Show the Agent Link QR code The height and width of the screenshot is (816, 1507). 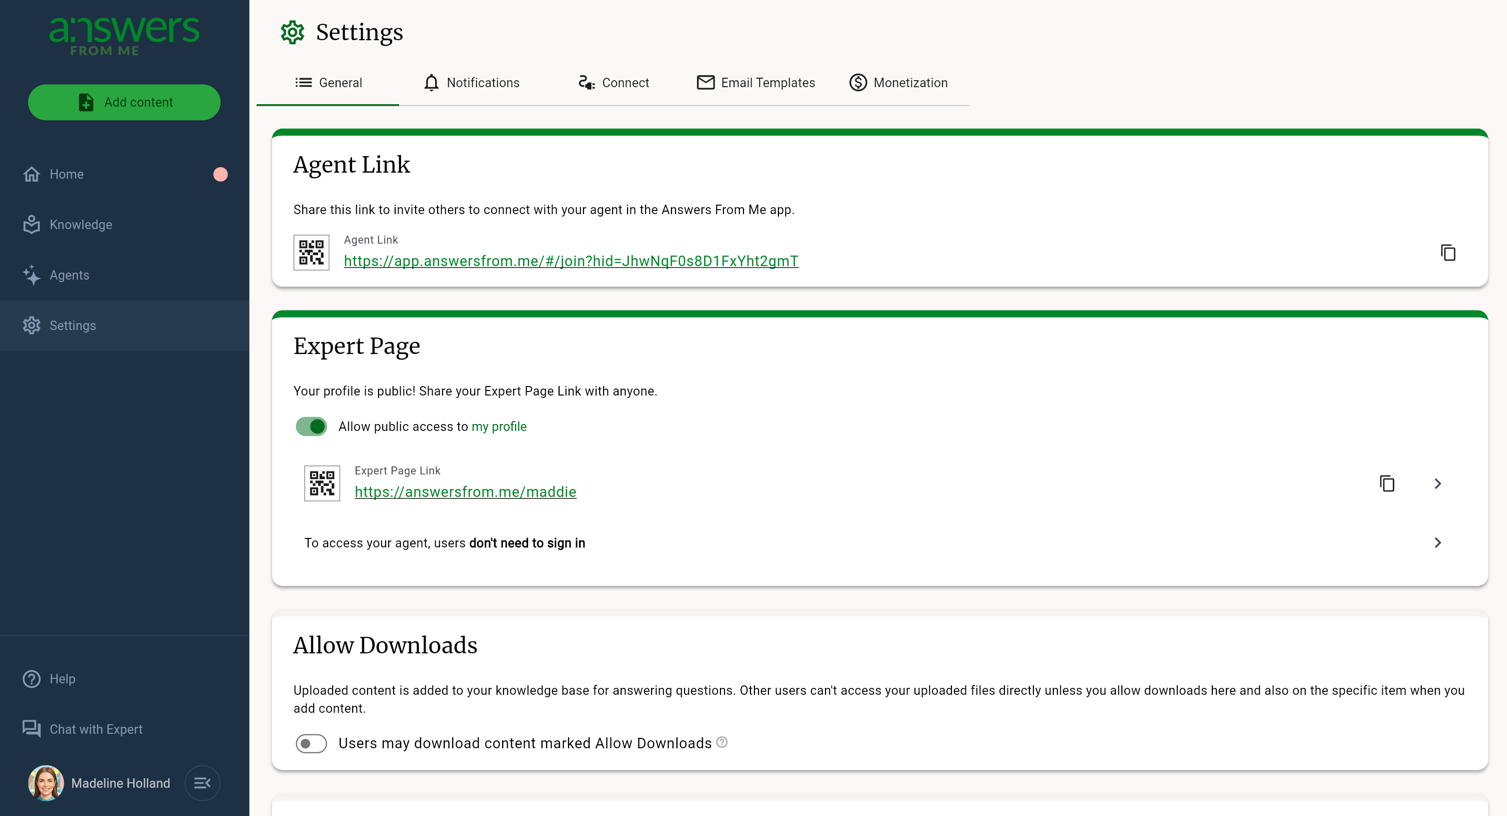[x=311, y=253]
